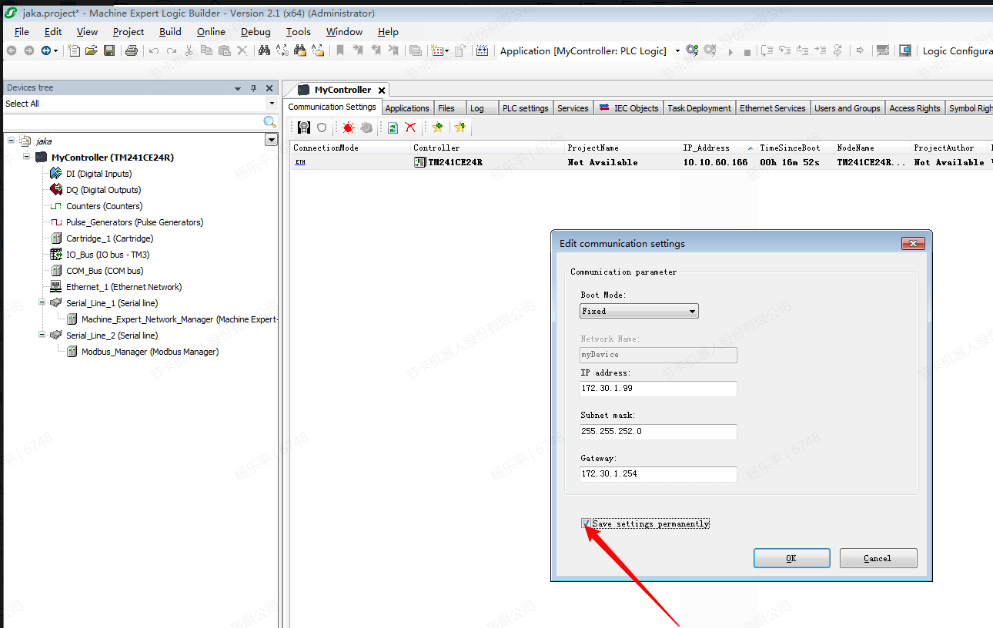993x628 pixels.
Task: Click OK in Edit communication settings
Action: [791, 558]
